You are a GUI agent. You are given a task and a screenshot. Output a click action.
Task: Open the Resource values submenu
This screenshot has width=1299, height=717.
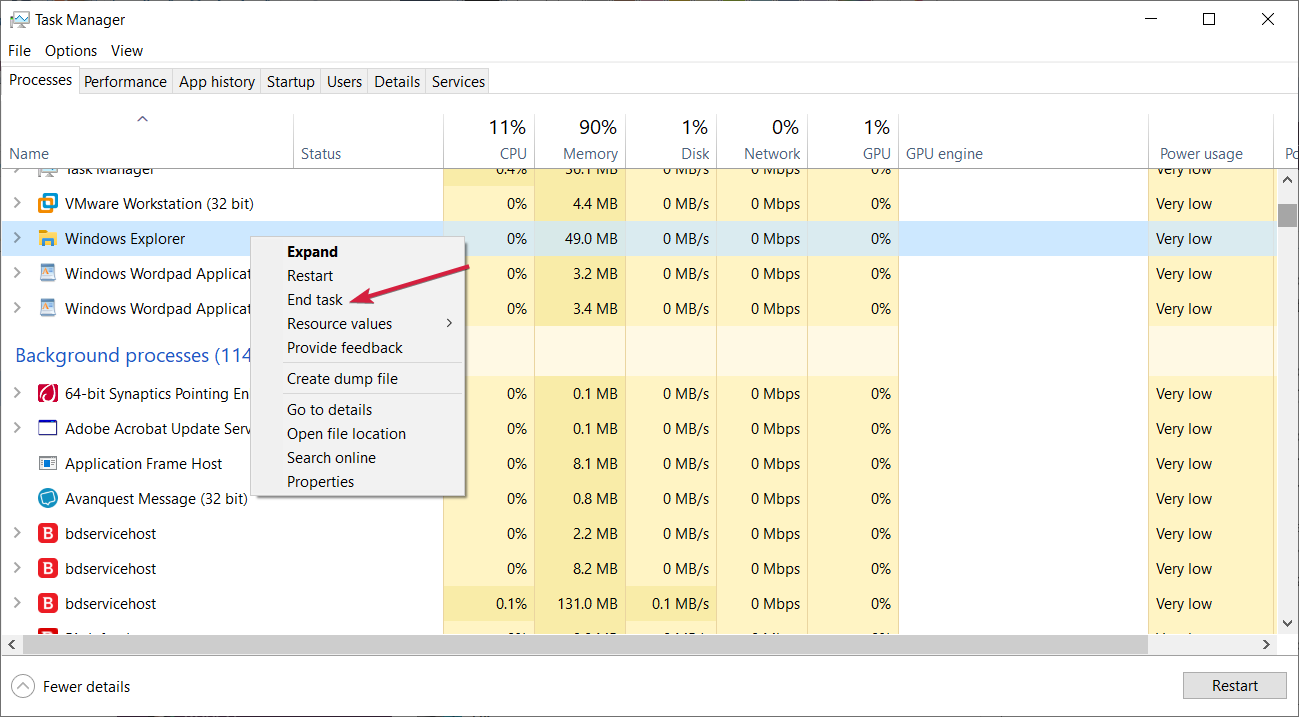coord(358,324)
